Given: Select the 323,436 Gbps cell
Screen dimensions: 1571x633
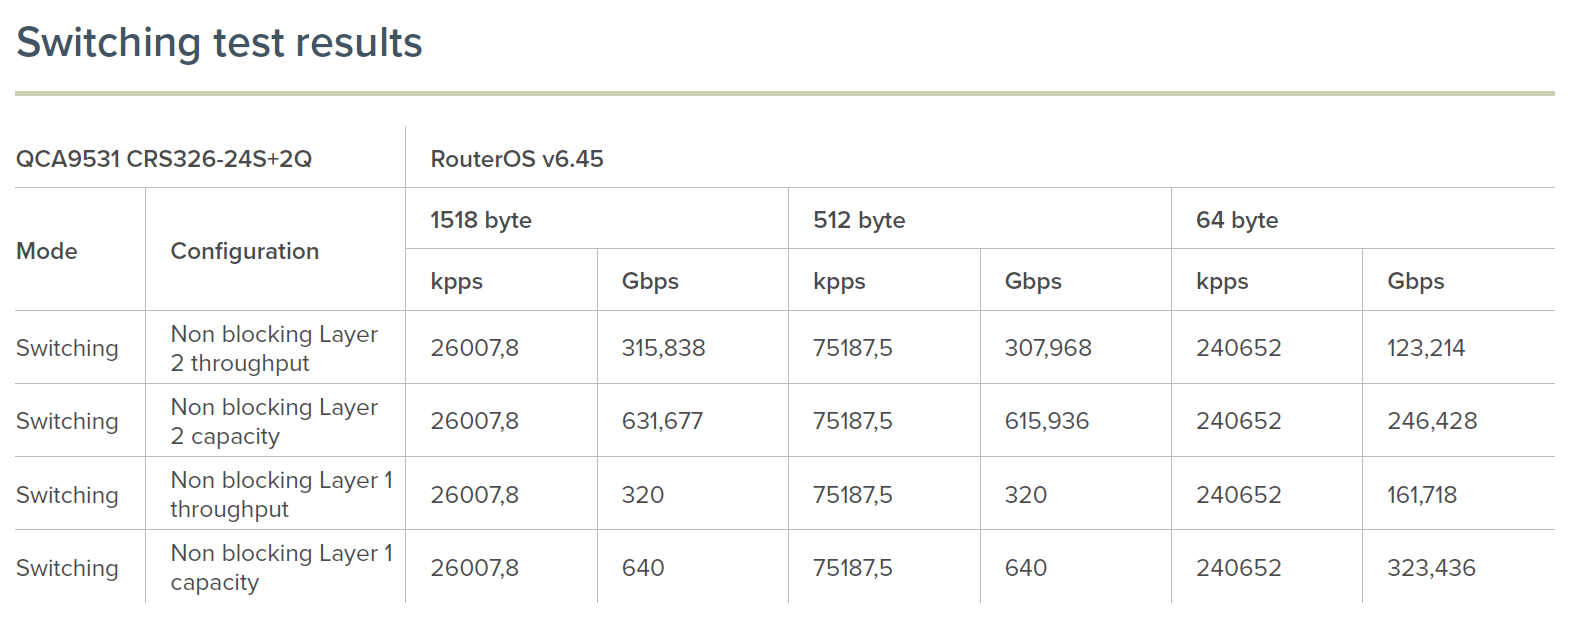Looking at the screenshot, I should [x=1431, y=568].
